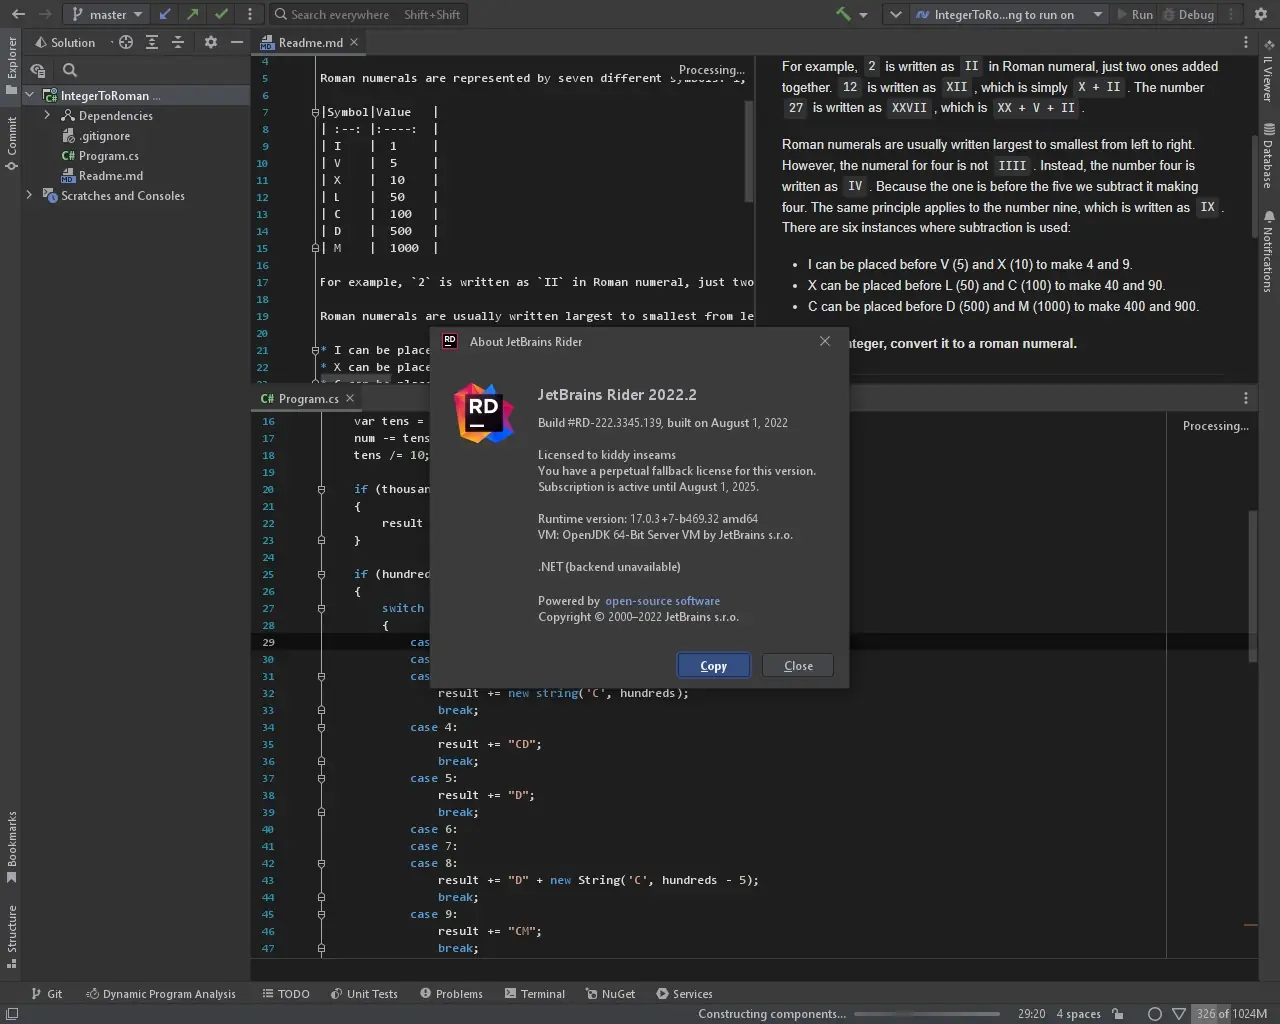The width and height of the screenshot is (1280, 1024).
Task: Close About JetBrains Rider dialog with X
Action: point(825,341)
